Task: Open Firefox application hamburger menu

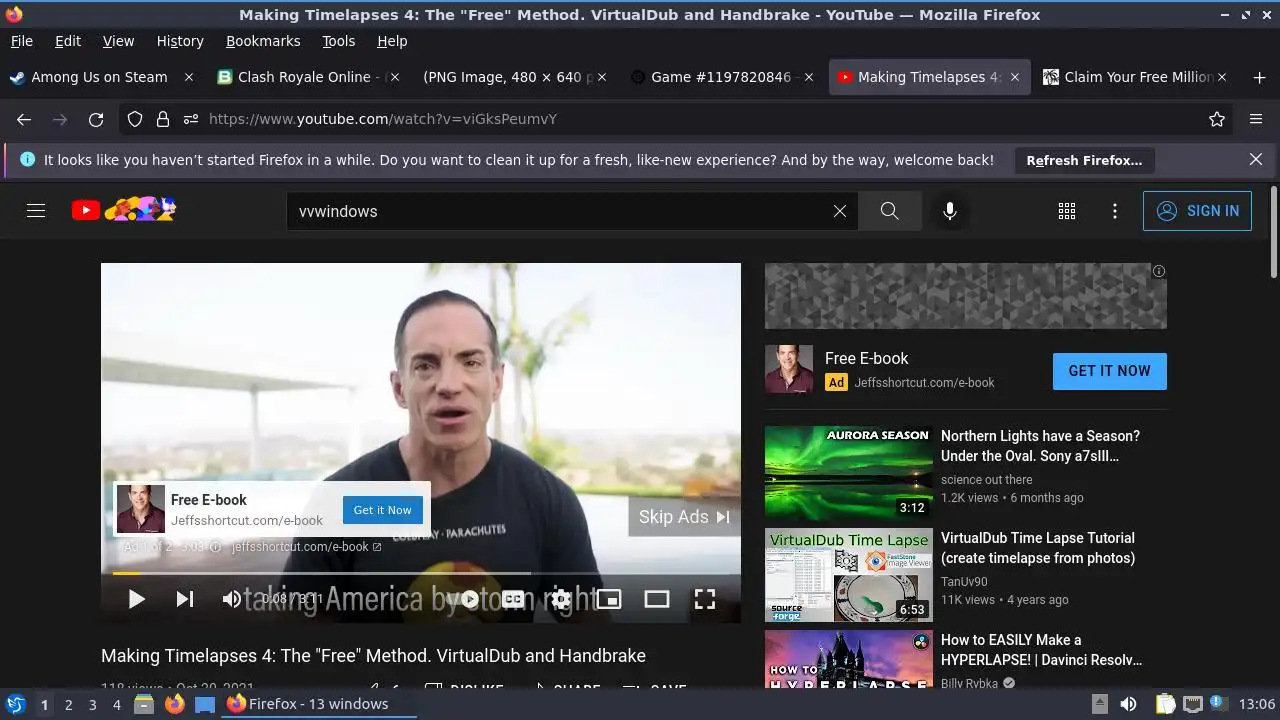Action: pyautogui.click(x=1256, y=119)
